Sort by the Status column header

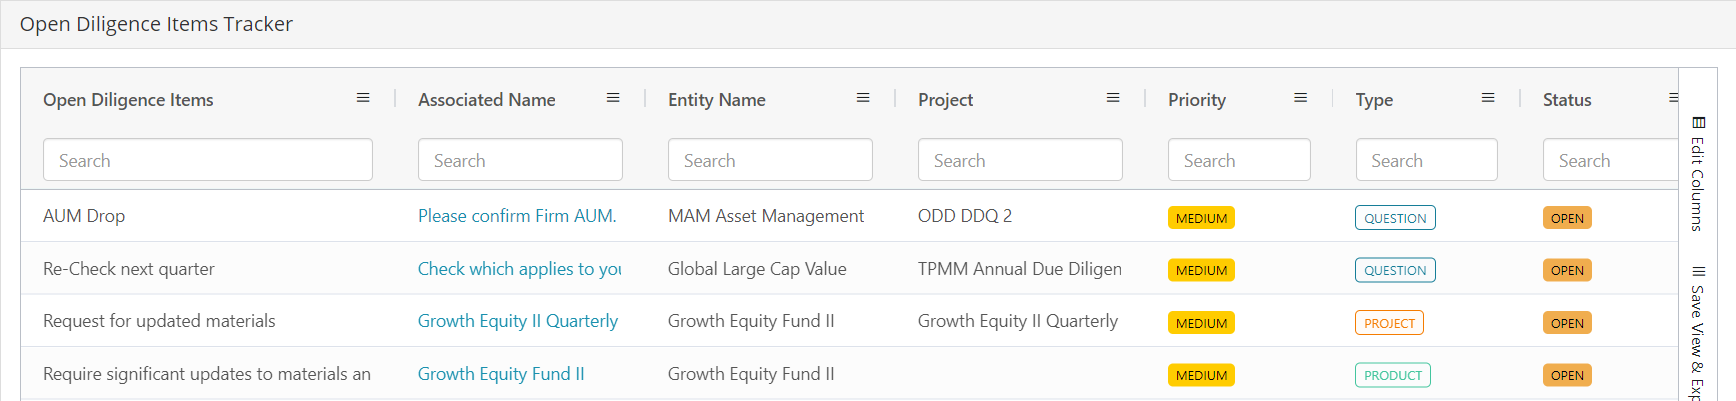click(x=1567, y=100)
